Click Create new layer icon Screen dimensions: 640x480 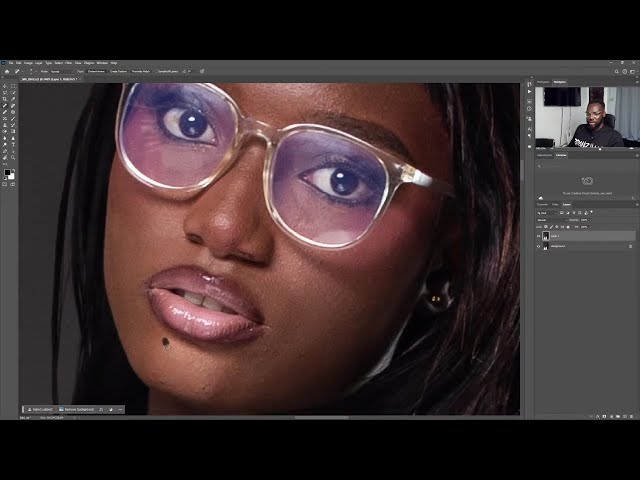[x=625, y=416]
